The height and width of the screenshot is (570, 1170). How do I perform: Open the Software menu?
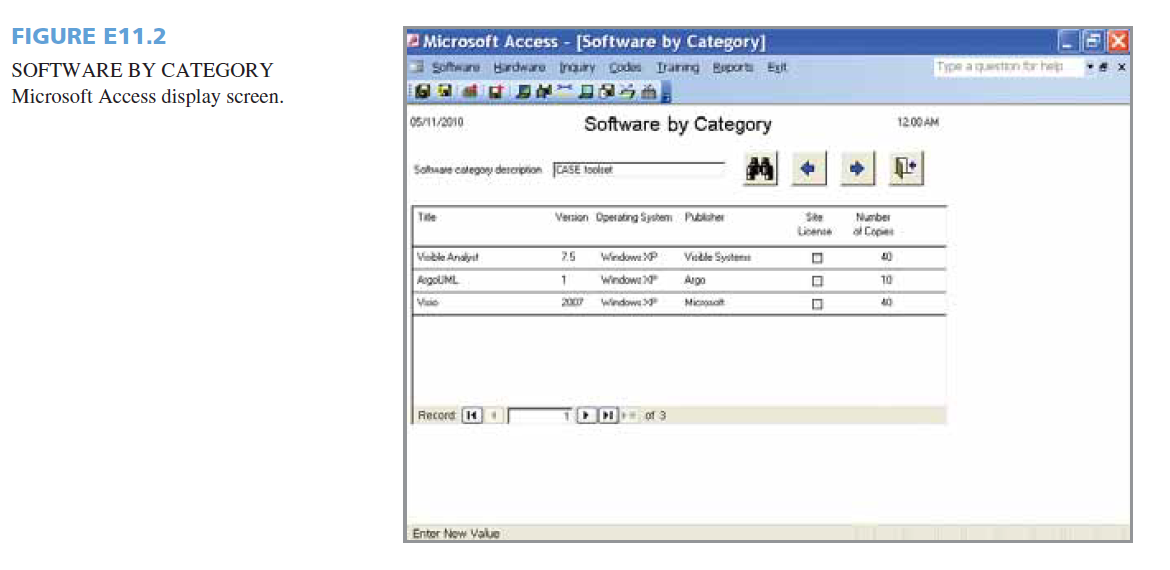456,68
